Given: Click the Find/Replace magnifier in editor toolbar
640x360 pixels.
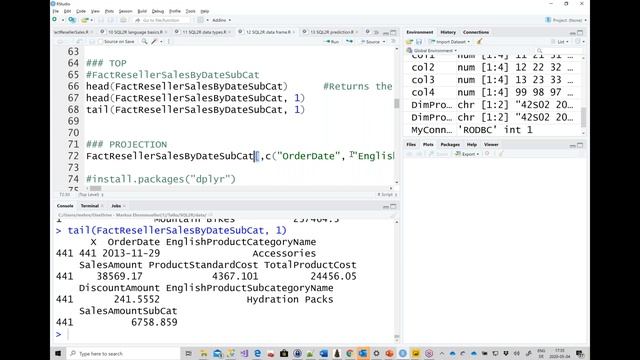Looking at the screenshot, I should pyautogui.click(x=144, y=42).
